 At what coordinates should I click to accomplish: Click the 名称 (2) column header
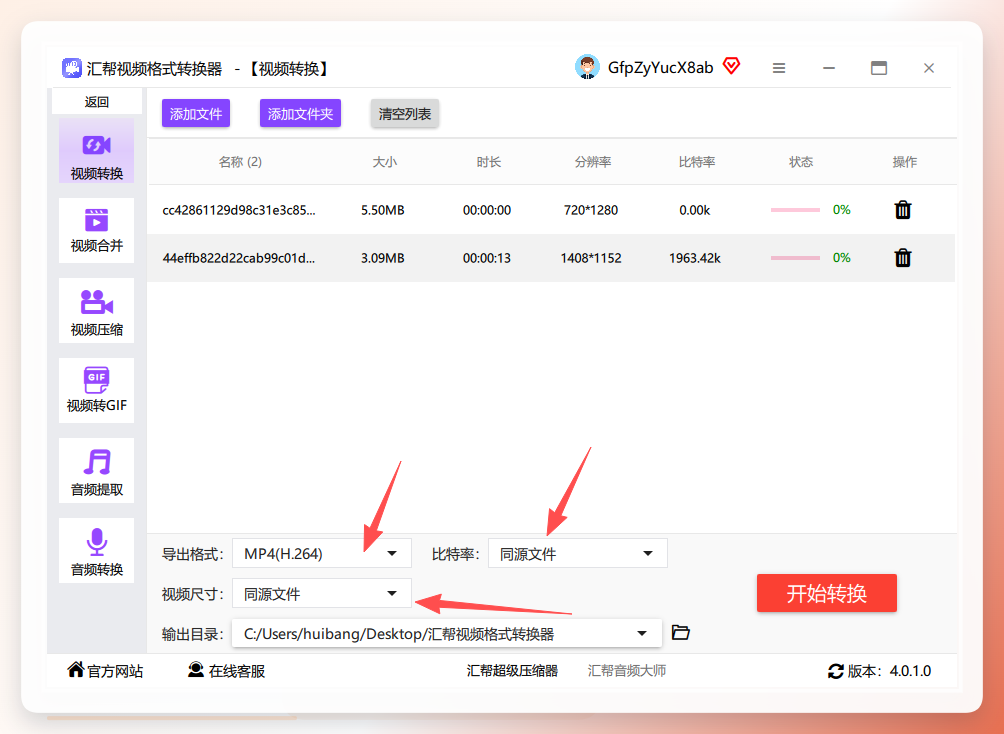pos(240,162)
